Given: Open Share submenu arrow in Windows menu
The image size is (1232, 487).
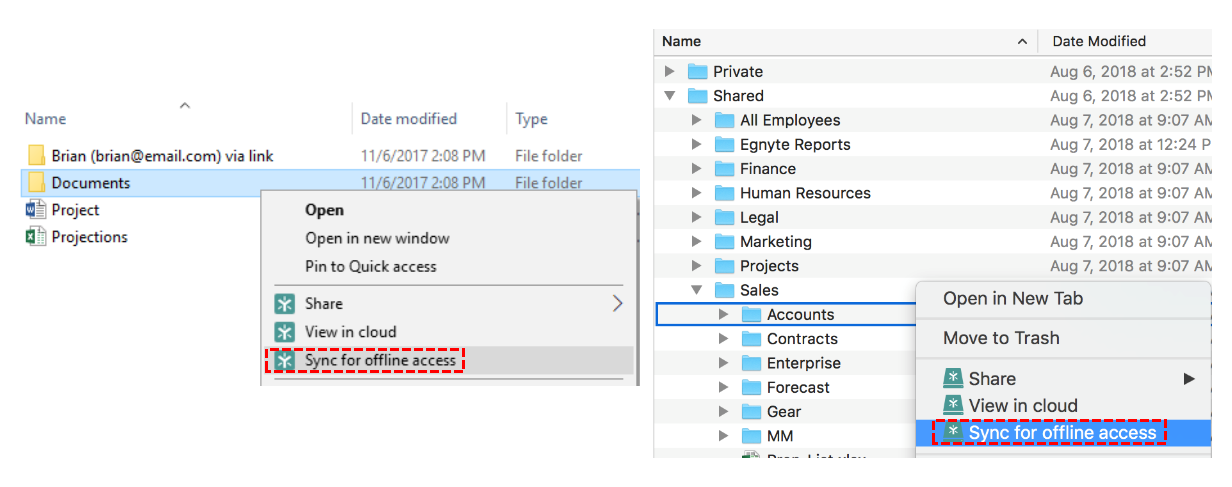Looking at the screenshot, I should point(617,304).
